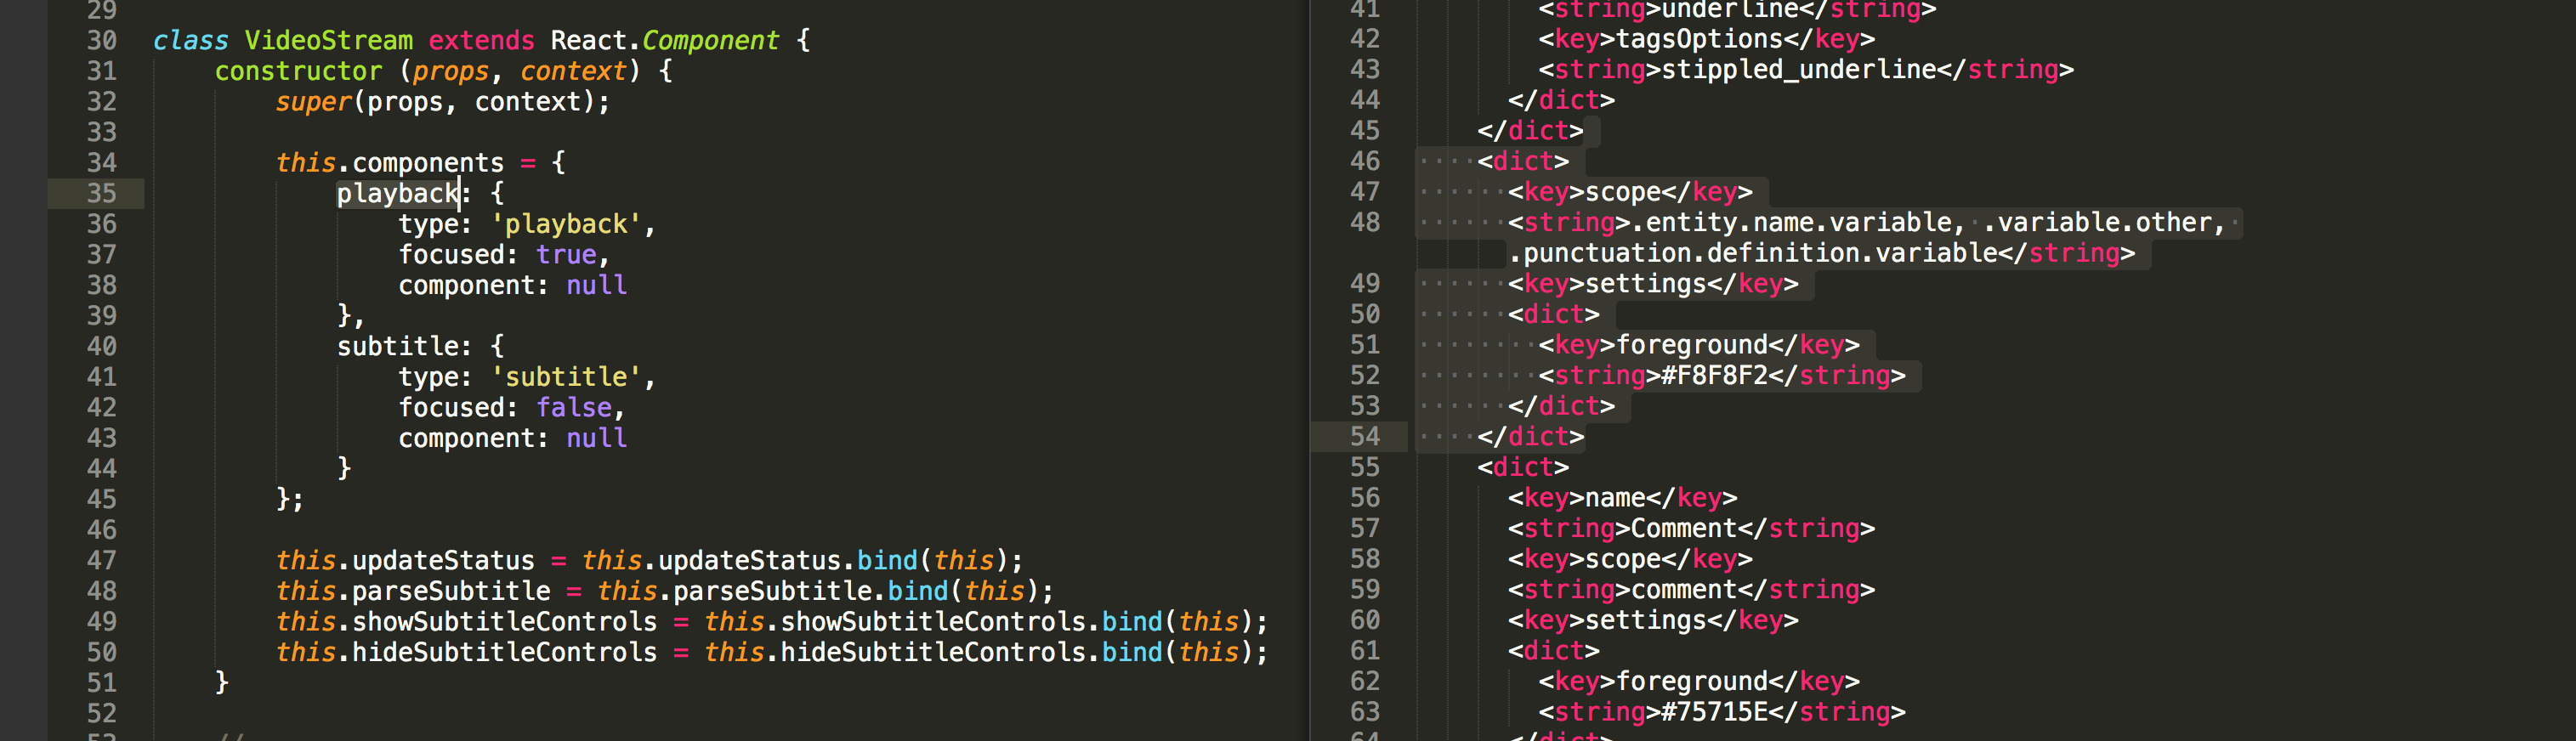
Task: Click 'this.parseSubtitle' at start of line 48
Action: click(x=413, y=591)
